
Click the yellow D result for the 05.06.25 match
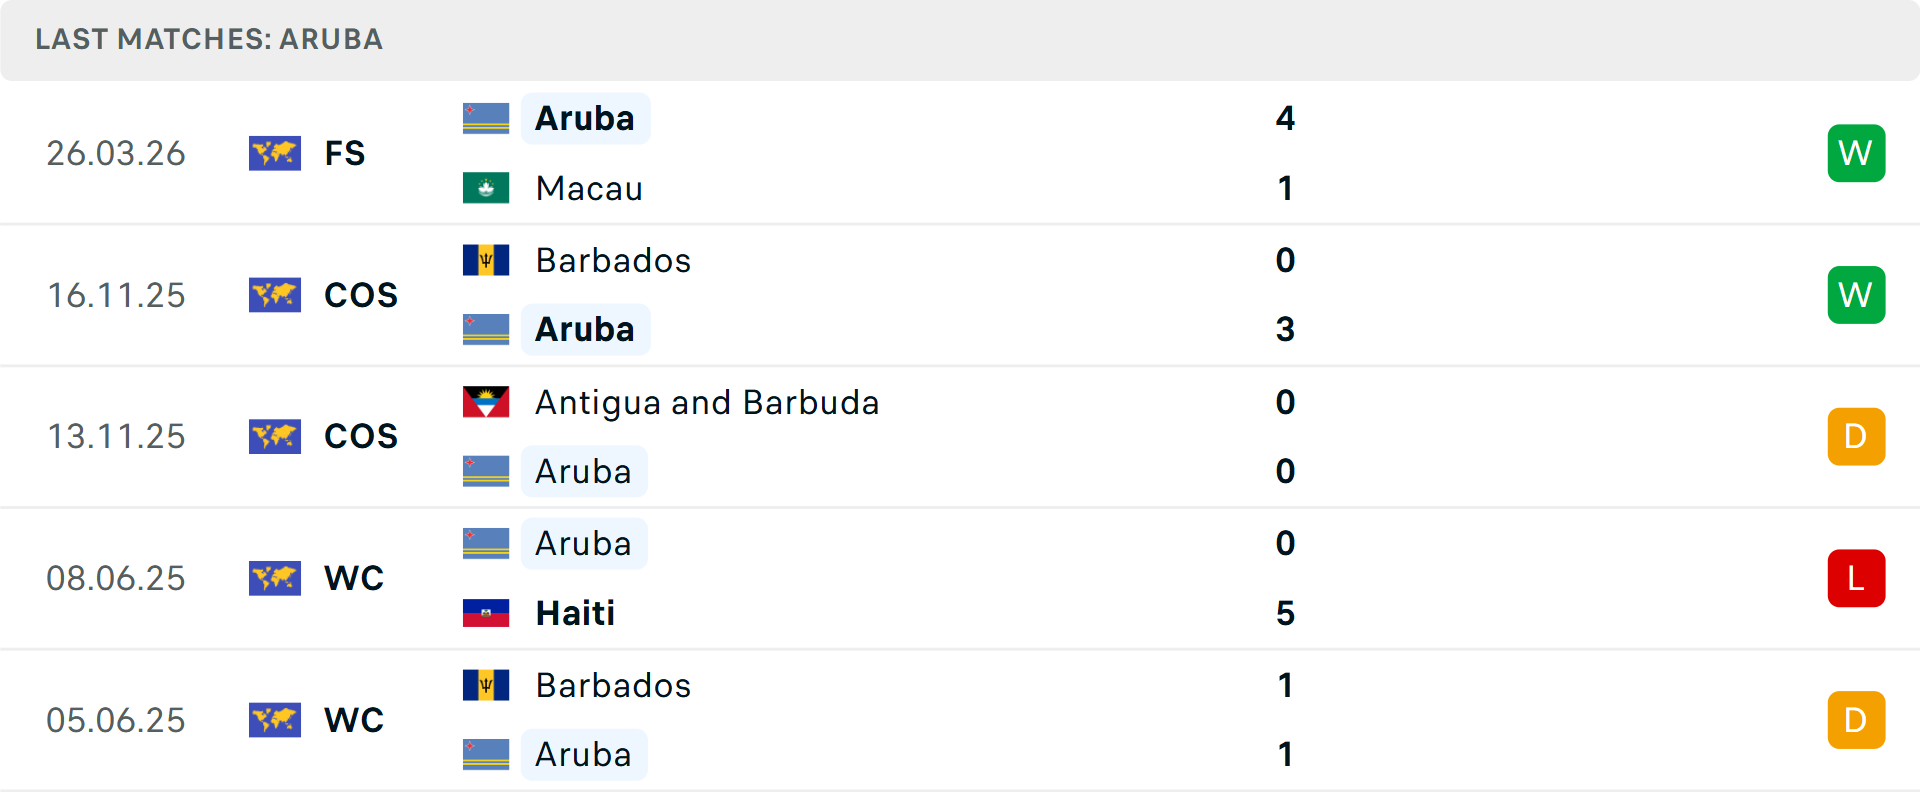tap(1856, 719)
